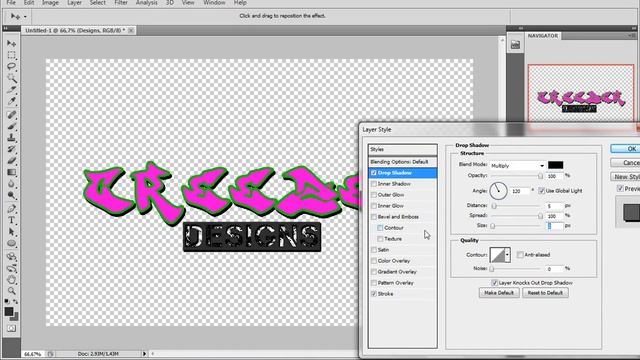This screenshot has height=360, width=640.
Task: Open the status bar info arrow menu
Action: point(144,354)
